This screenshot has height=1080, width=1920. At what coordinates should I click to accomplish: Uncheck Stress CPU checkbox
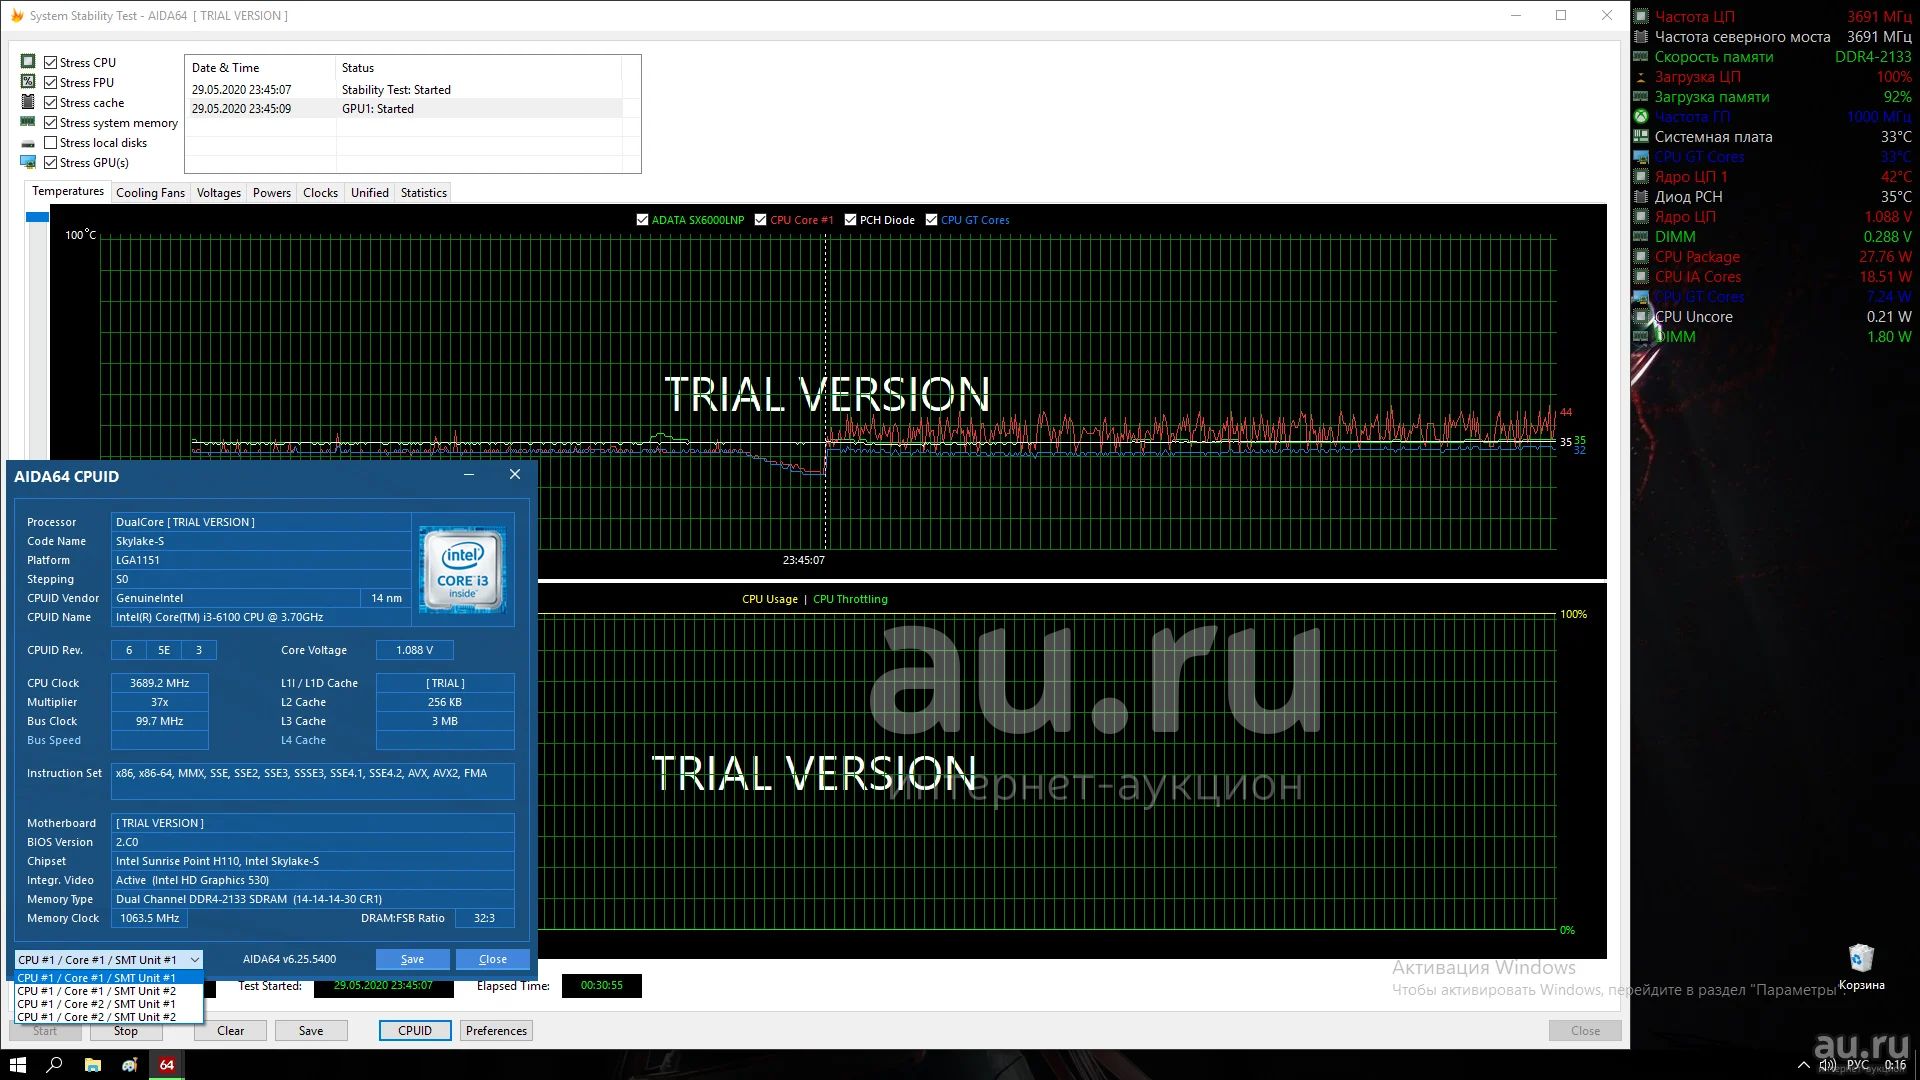point(50,62)
